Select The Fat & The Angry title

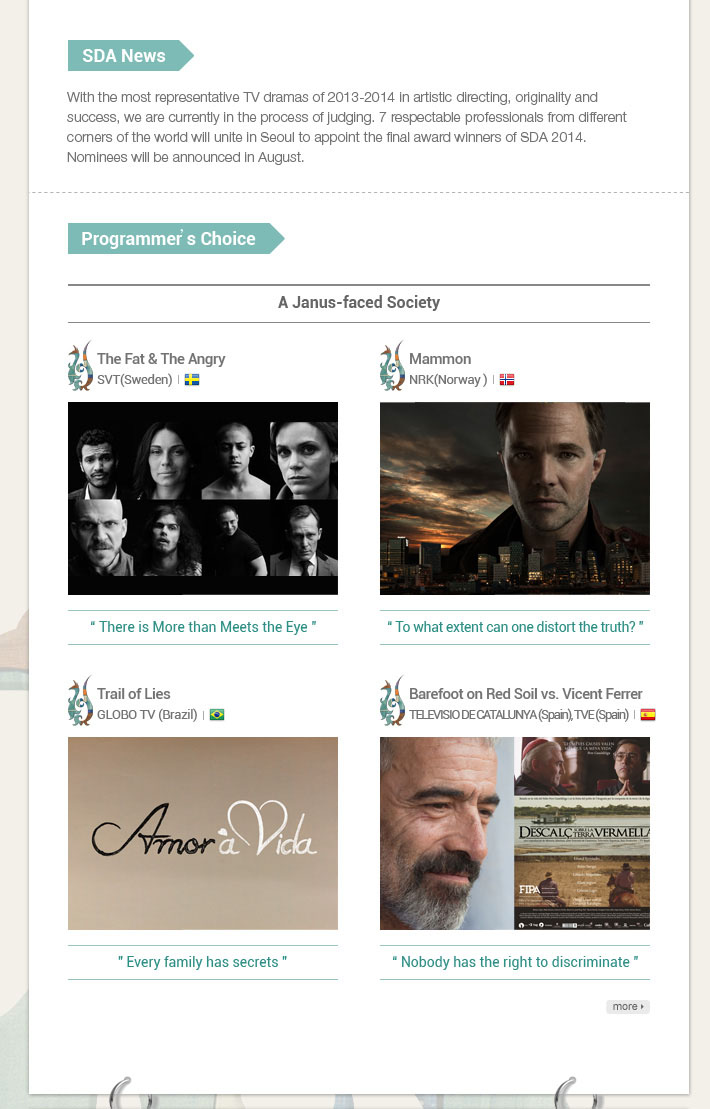coord(161,359)
